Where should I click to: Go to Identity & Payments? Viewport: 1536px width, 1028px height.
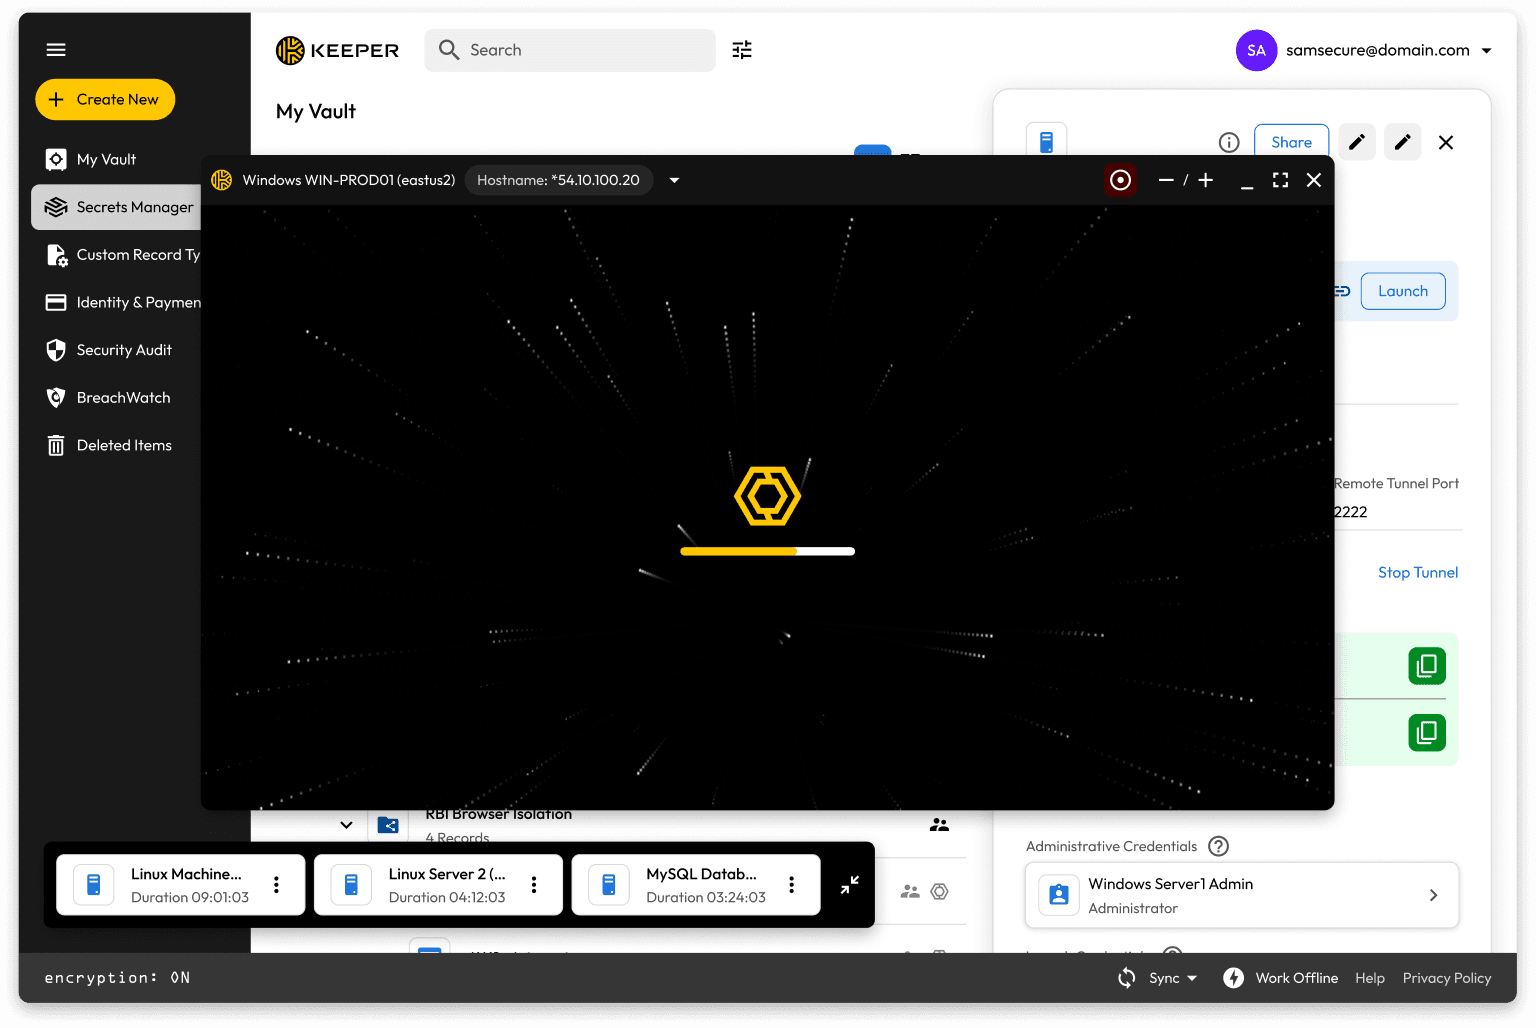(x=123, y=303)
